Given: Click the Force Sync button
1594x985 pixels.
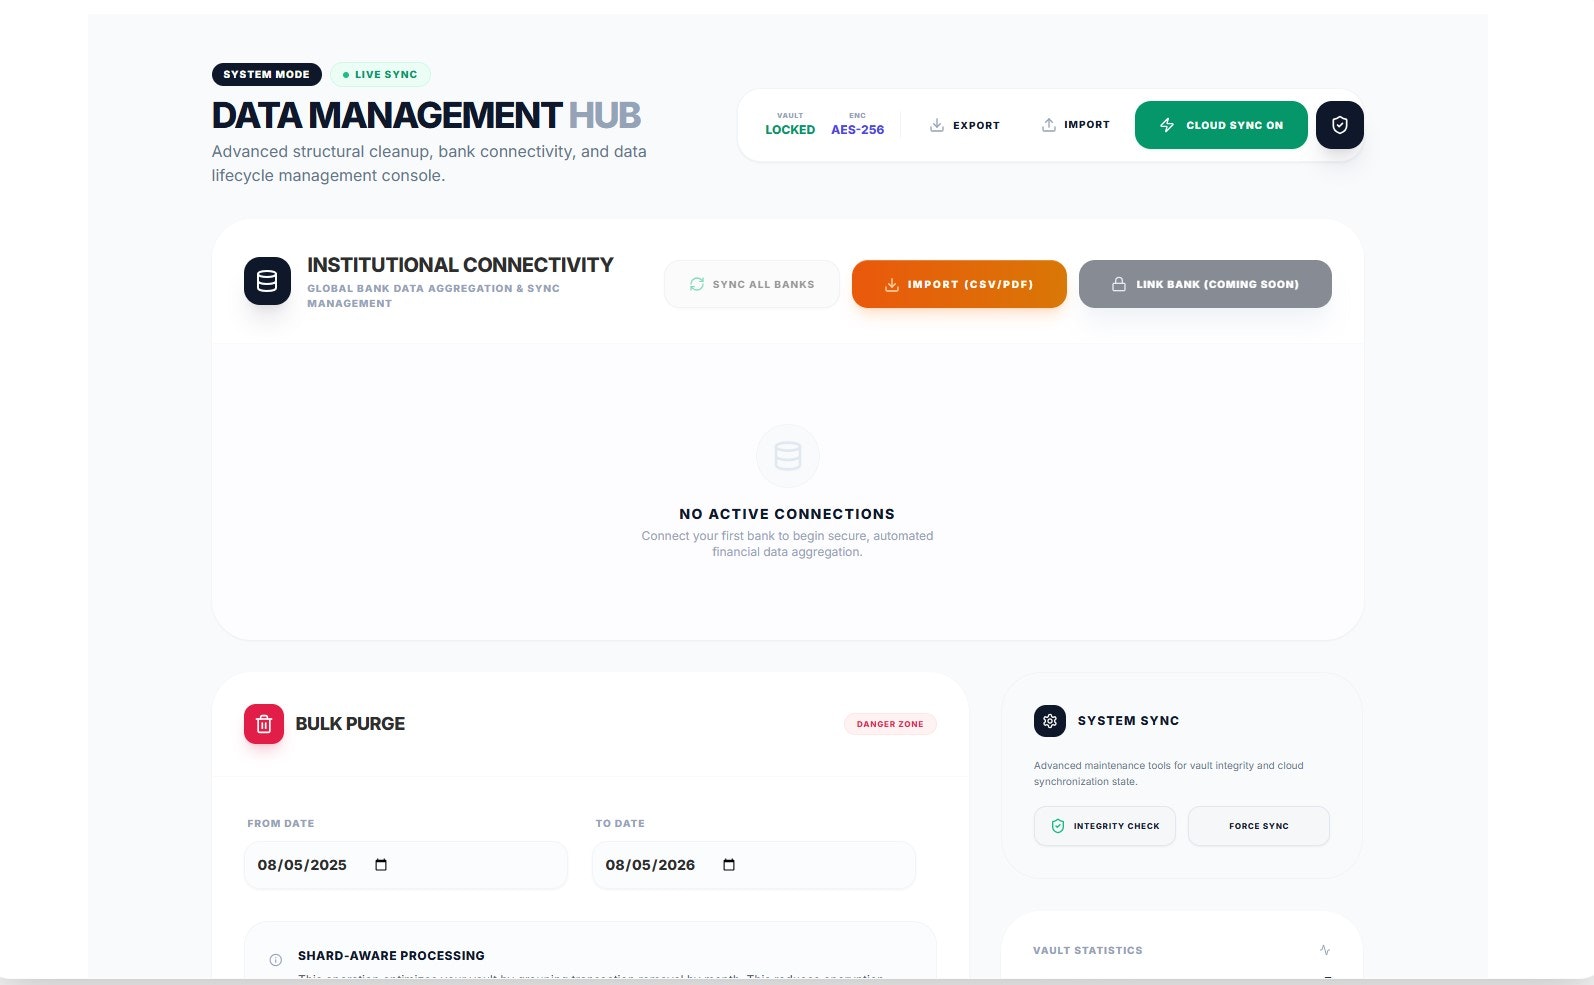Looking at the screenshot, I should (x=1259, y=826).
